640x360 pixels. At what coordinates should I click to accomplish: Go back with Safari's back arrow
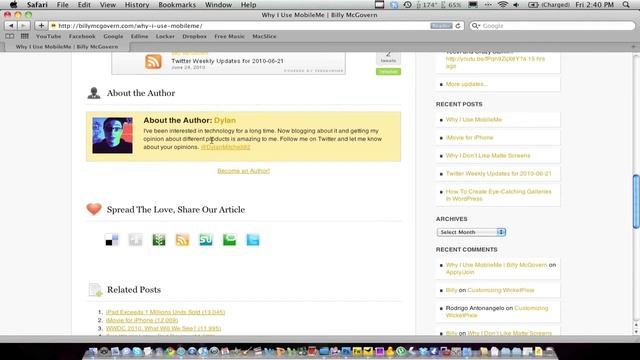coord(11,26)
